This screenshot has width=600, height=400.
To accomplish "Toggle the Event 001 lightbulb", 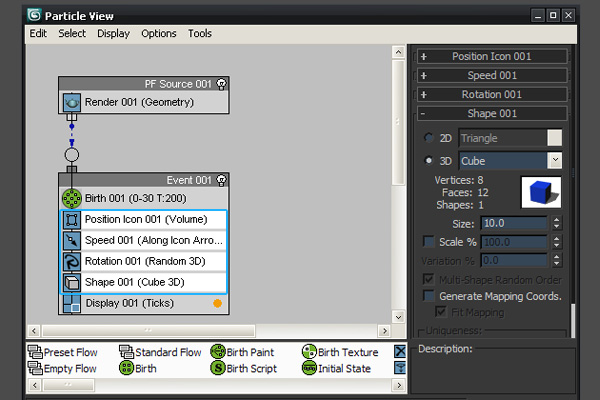I will (x=220, y=180).
